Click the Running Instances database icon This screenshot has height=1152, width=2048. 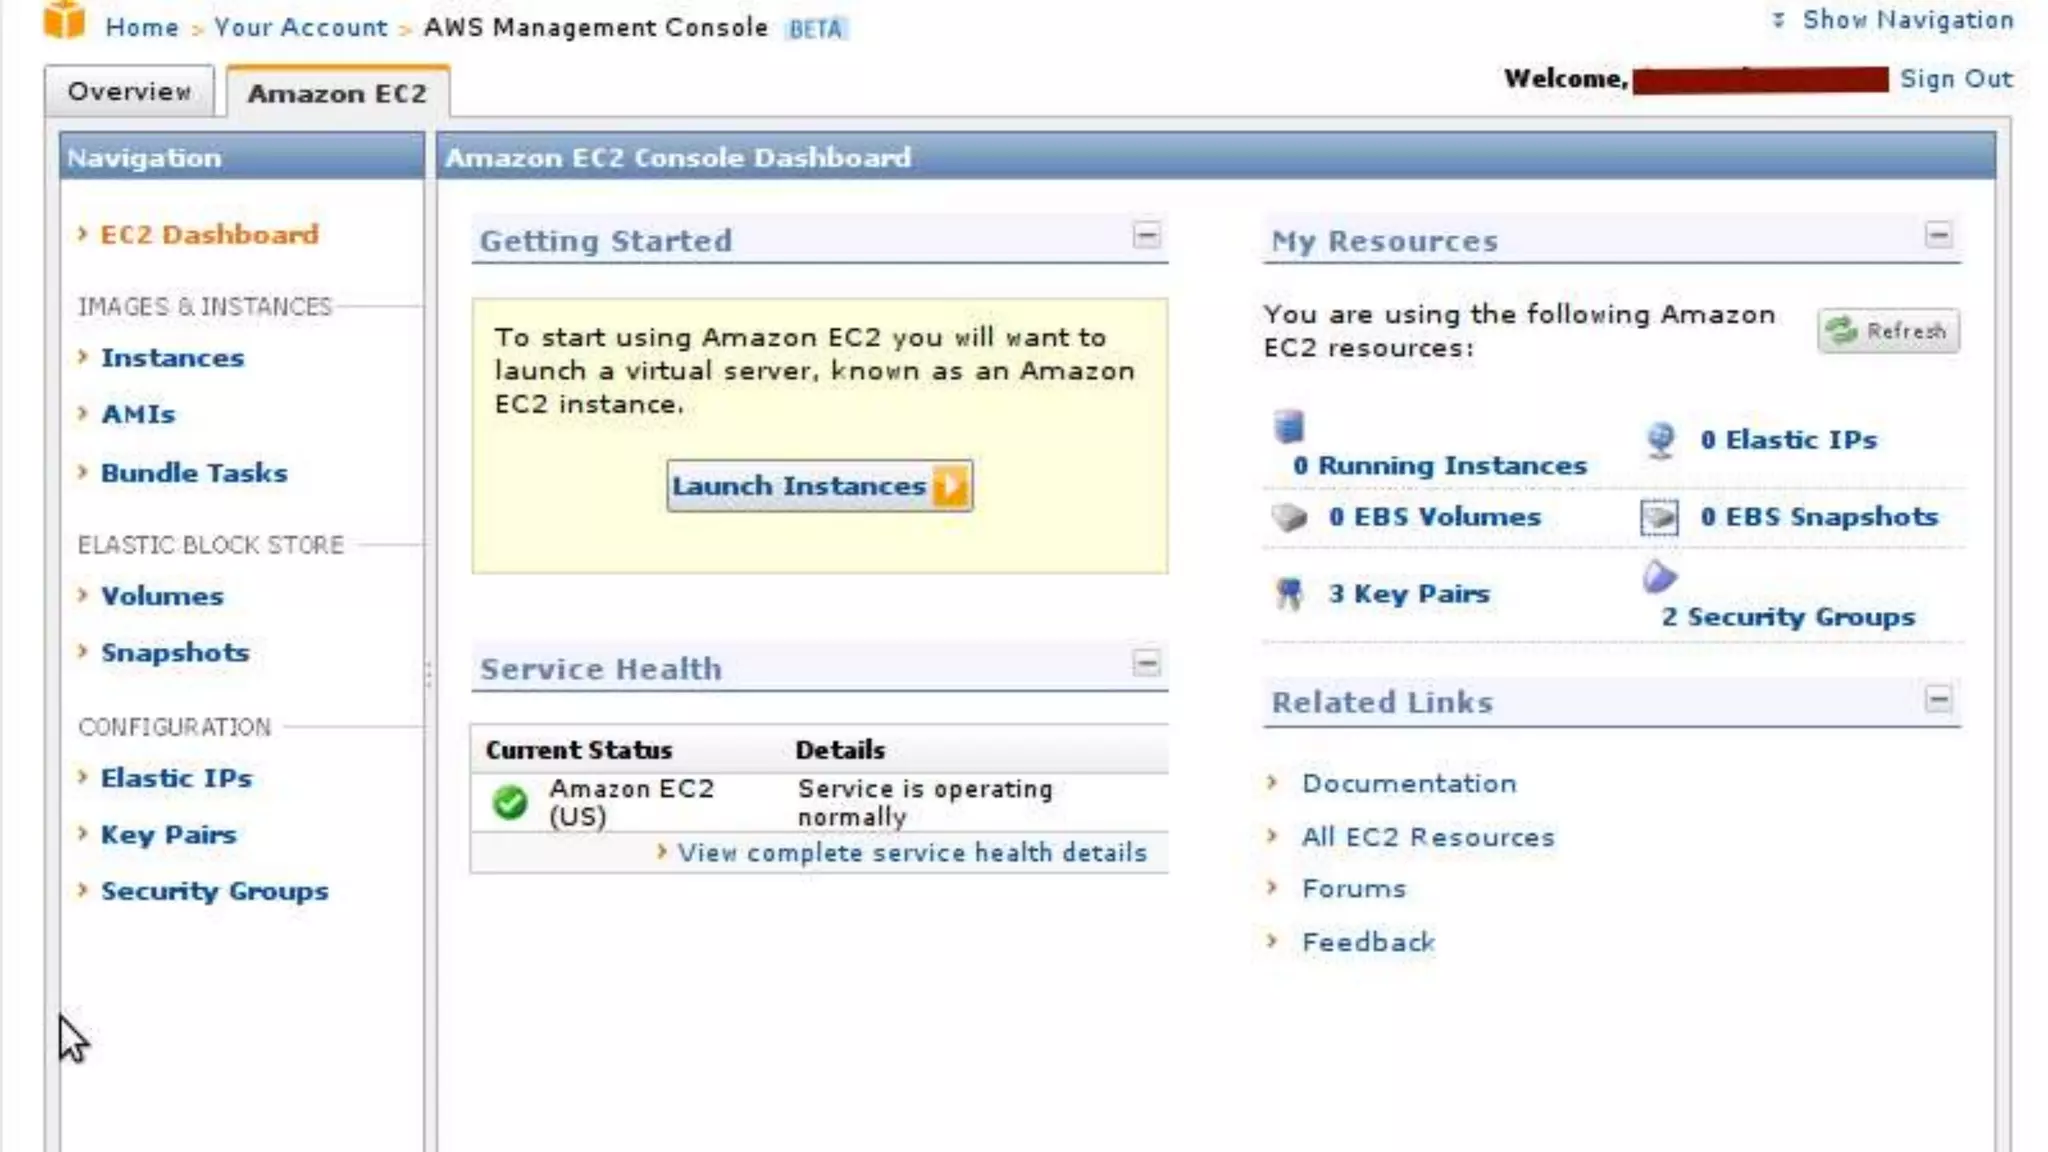click(1288, 427)
